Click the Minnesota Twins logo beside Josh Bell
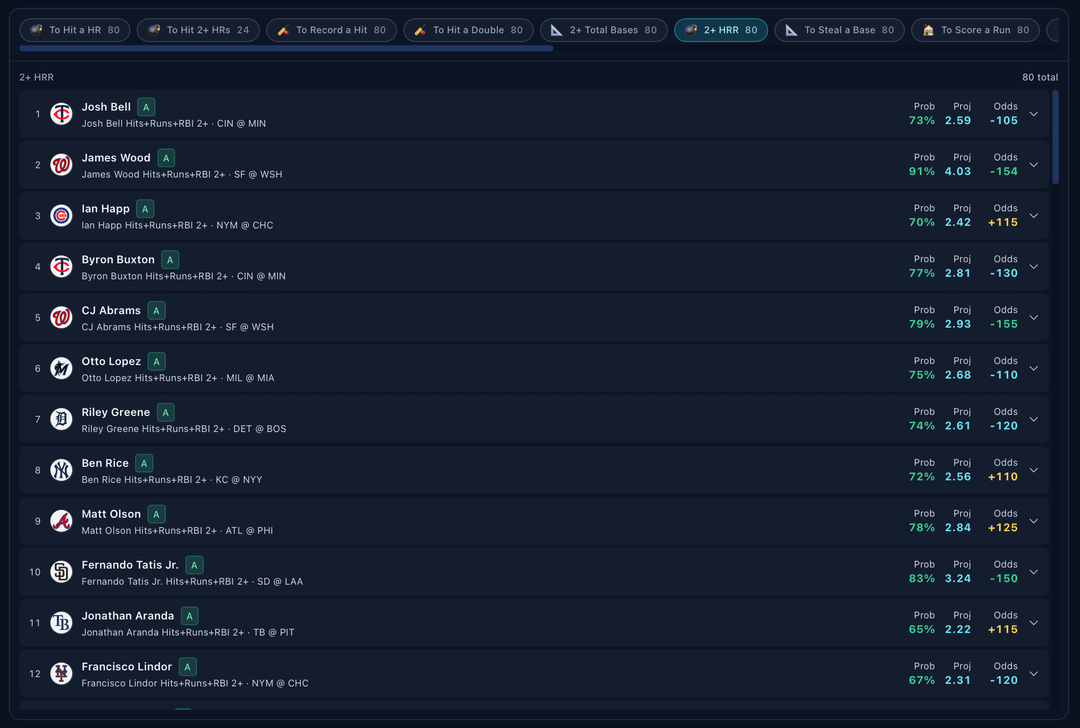The height and width of the screenshot is (728, 1080). click(x=61, y=114)
